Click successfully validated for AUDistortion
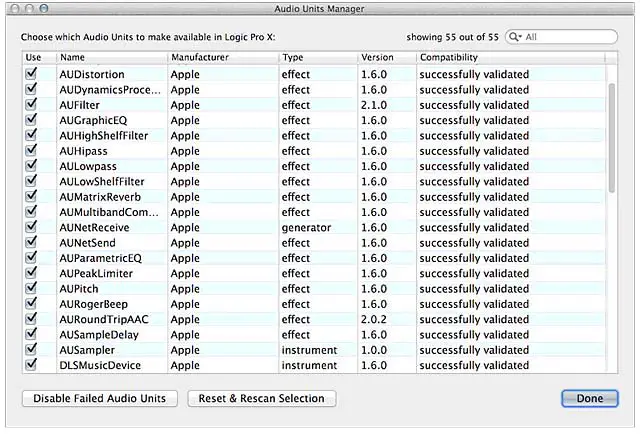Image resolution: width=640 pixels, height=436 pixels. [x=474, y=74]
